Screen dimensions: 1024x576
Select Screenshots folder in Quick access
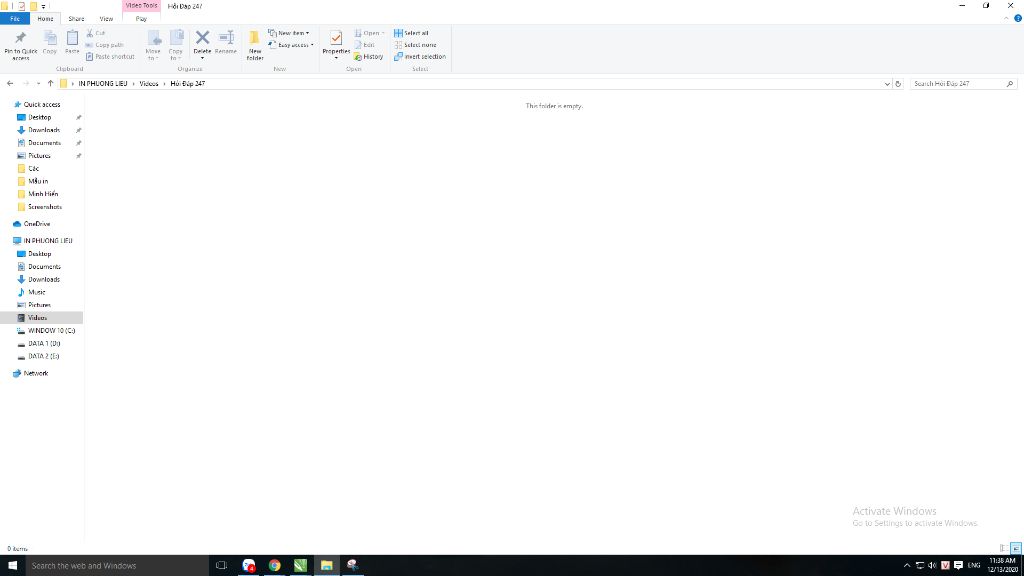[x=44, y=207]
